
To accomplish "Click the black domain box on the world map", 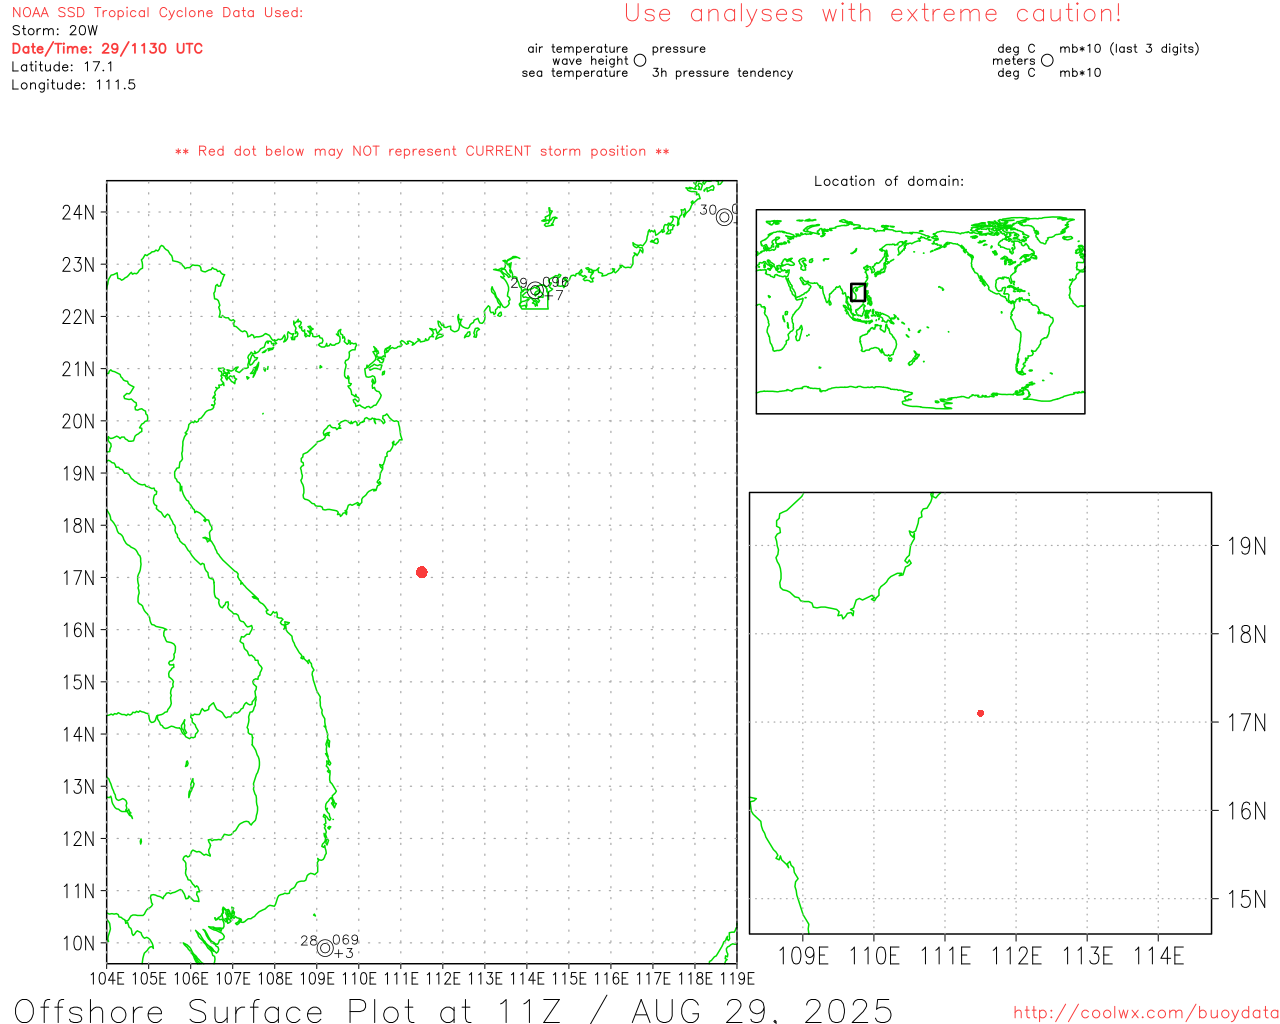I will click(858, 292).
